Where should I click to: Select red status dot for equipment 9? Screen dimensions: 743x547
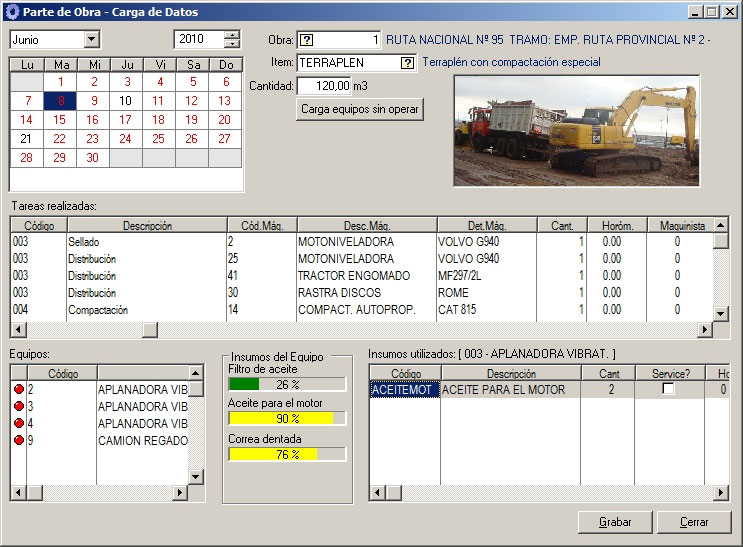click(18, 440)
